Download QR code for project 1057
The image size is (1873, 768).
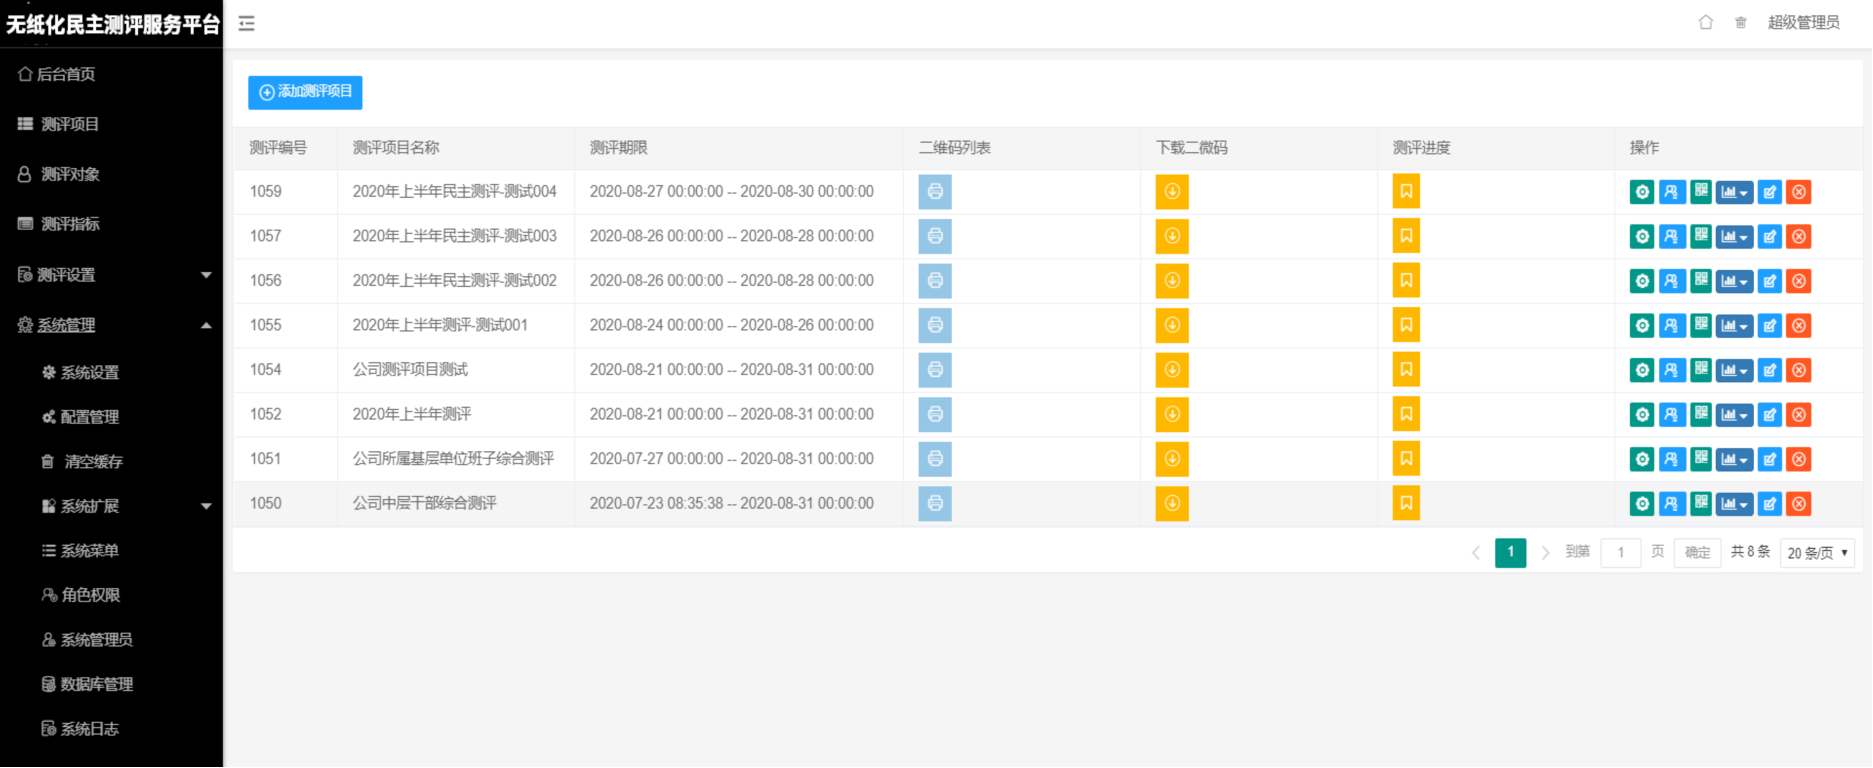point(1172,236)
